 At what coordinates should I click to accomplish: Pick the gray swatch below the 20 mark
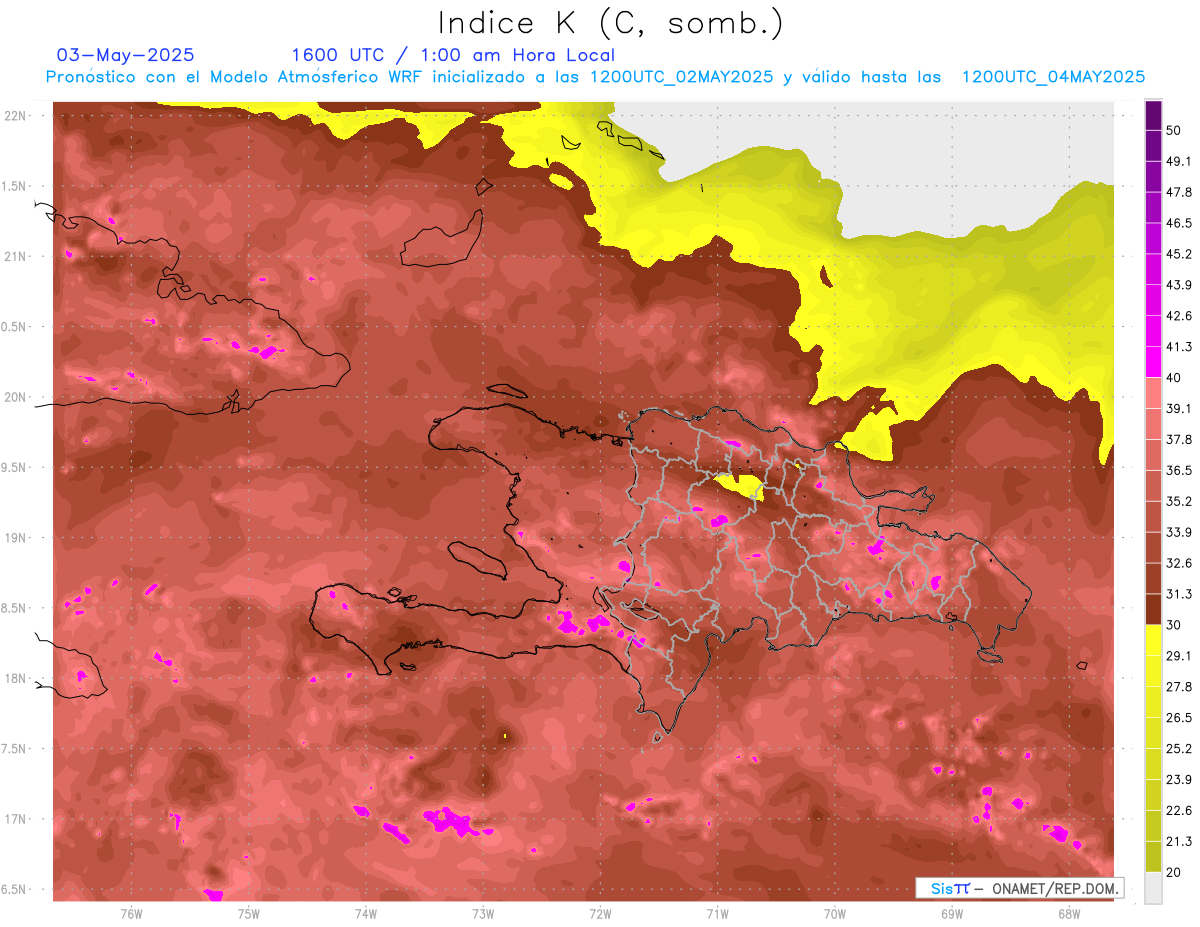click(x=1153, y=887)
